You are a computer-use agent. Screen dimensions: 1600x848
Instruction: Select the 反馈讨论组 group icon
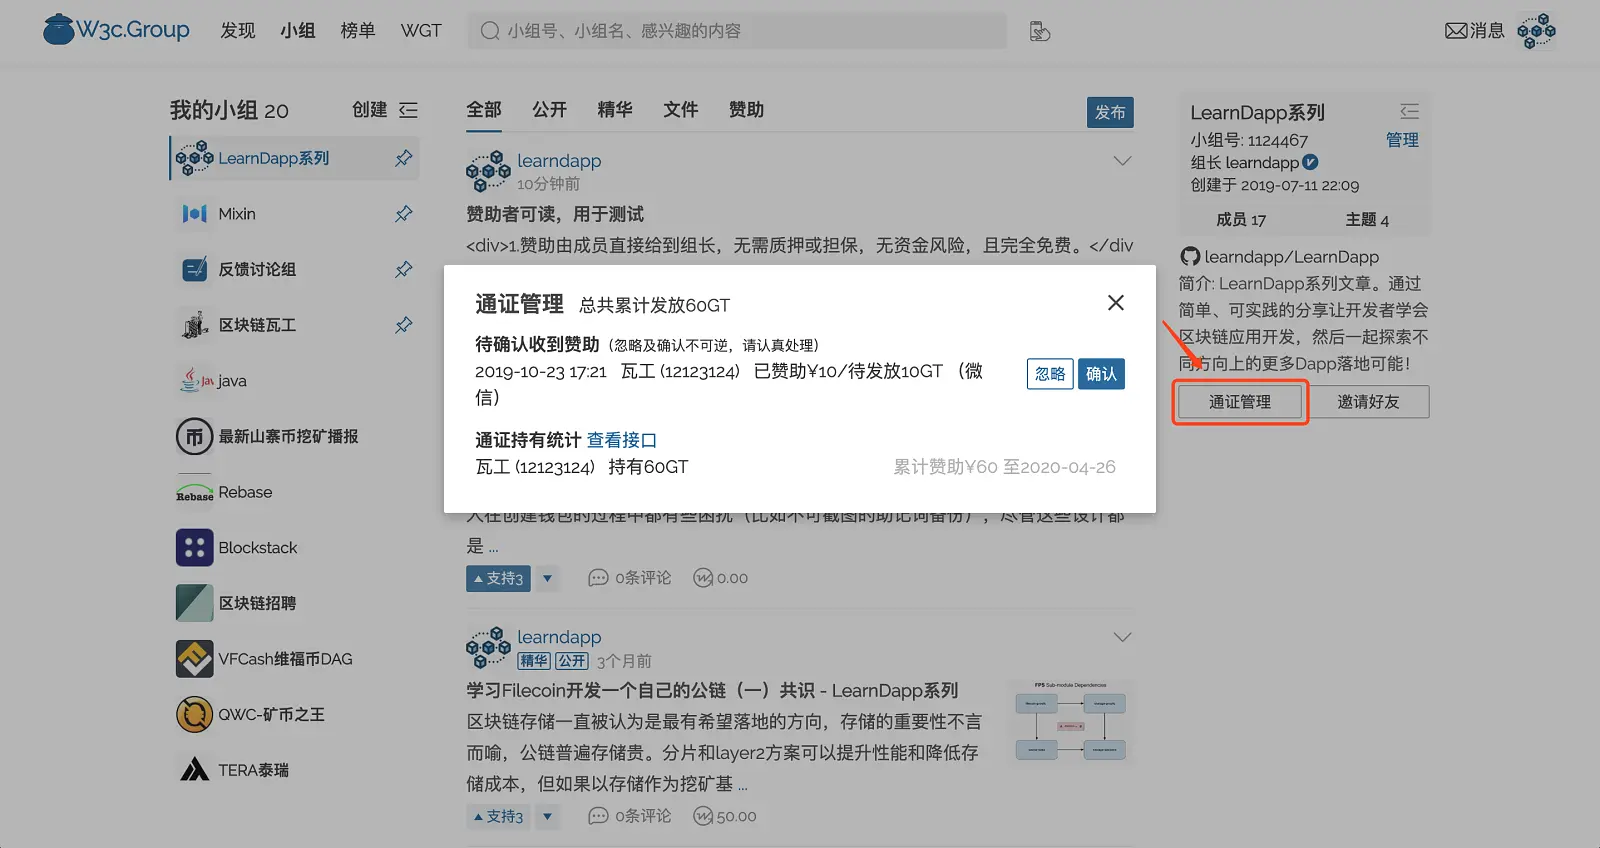click(x=194, y=269)
